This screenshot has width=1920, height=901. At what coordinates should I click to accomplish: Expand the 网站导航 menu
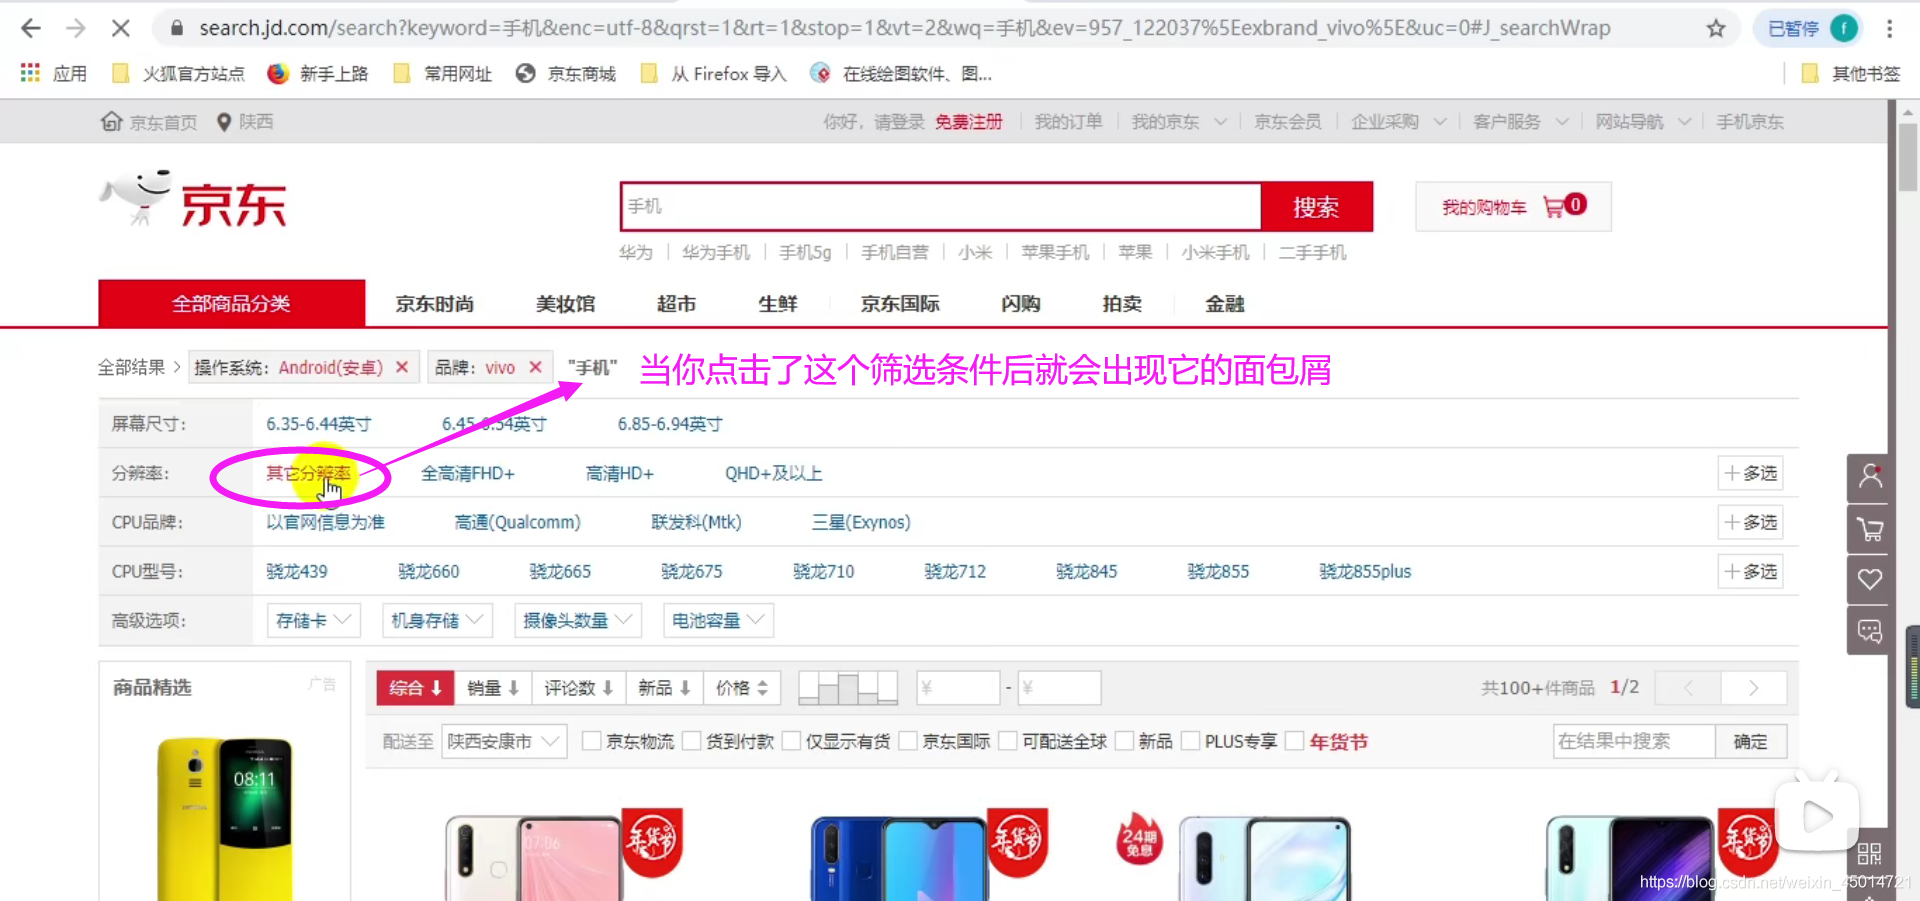point(1642,122)
